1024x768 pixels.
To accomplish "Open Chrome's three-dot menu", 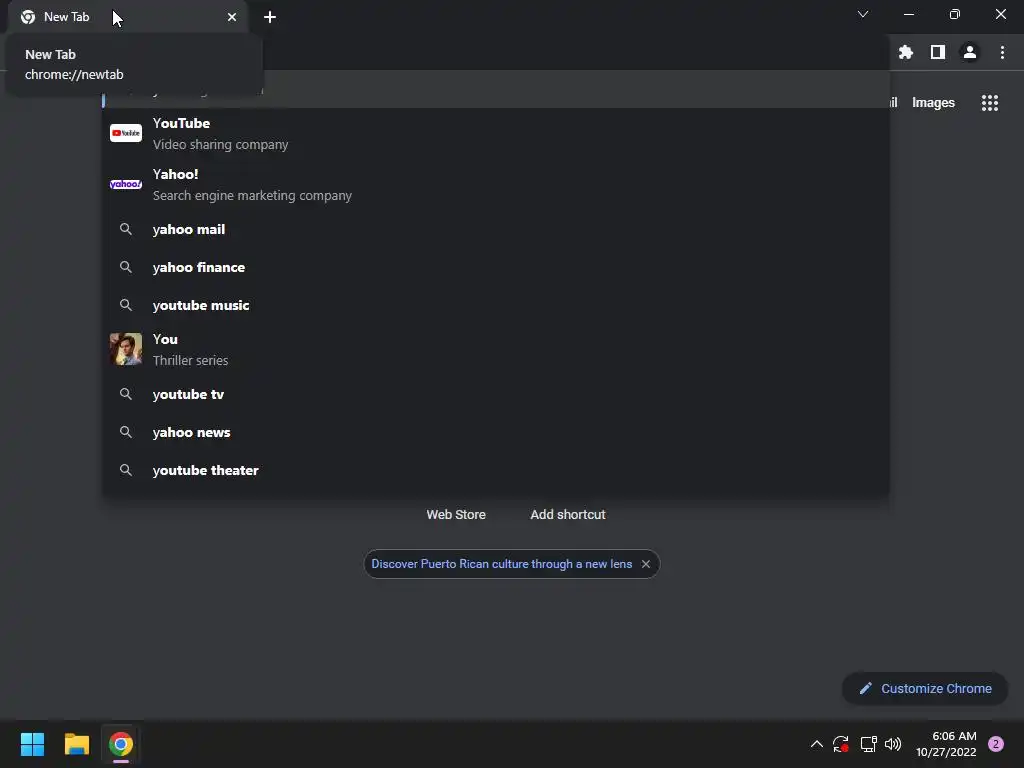I will pos(1002,52).
